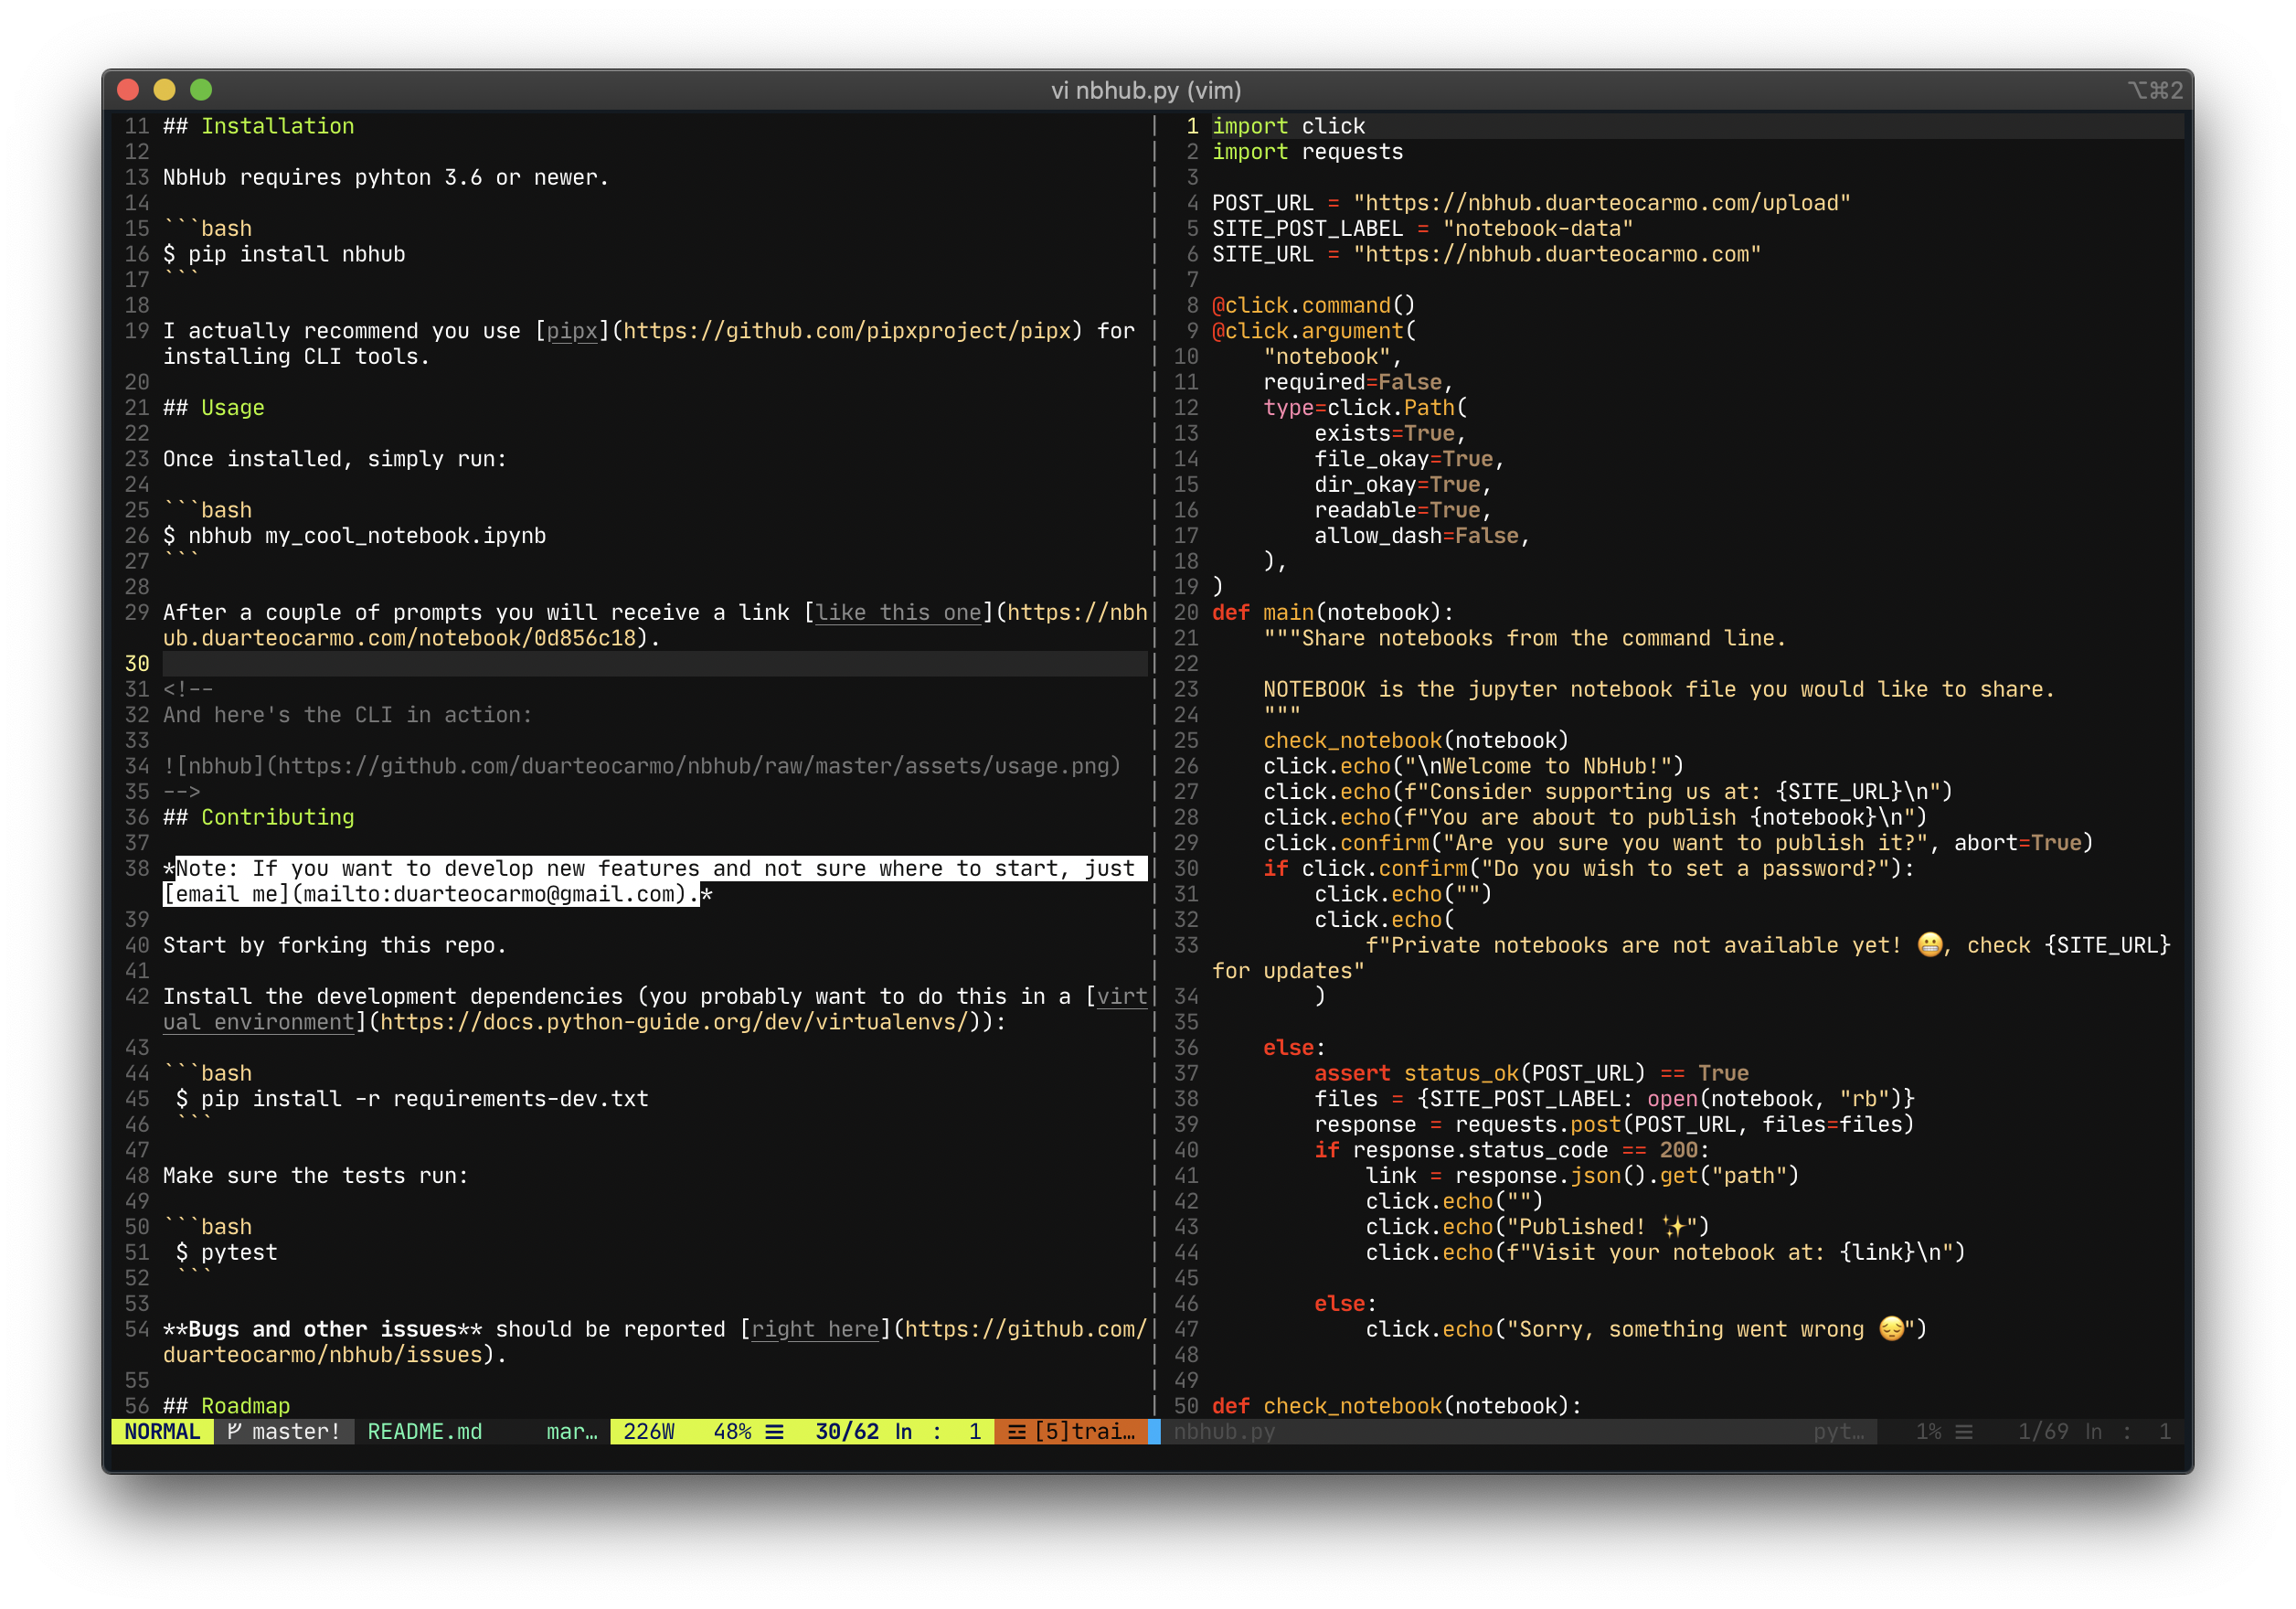
Task: Click 'Once installed, simply run:' line
Action: (x=335, y=459)
